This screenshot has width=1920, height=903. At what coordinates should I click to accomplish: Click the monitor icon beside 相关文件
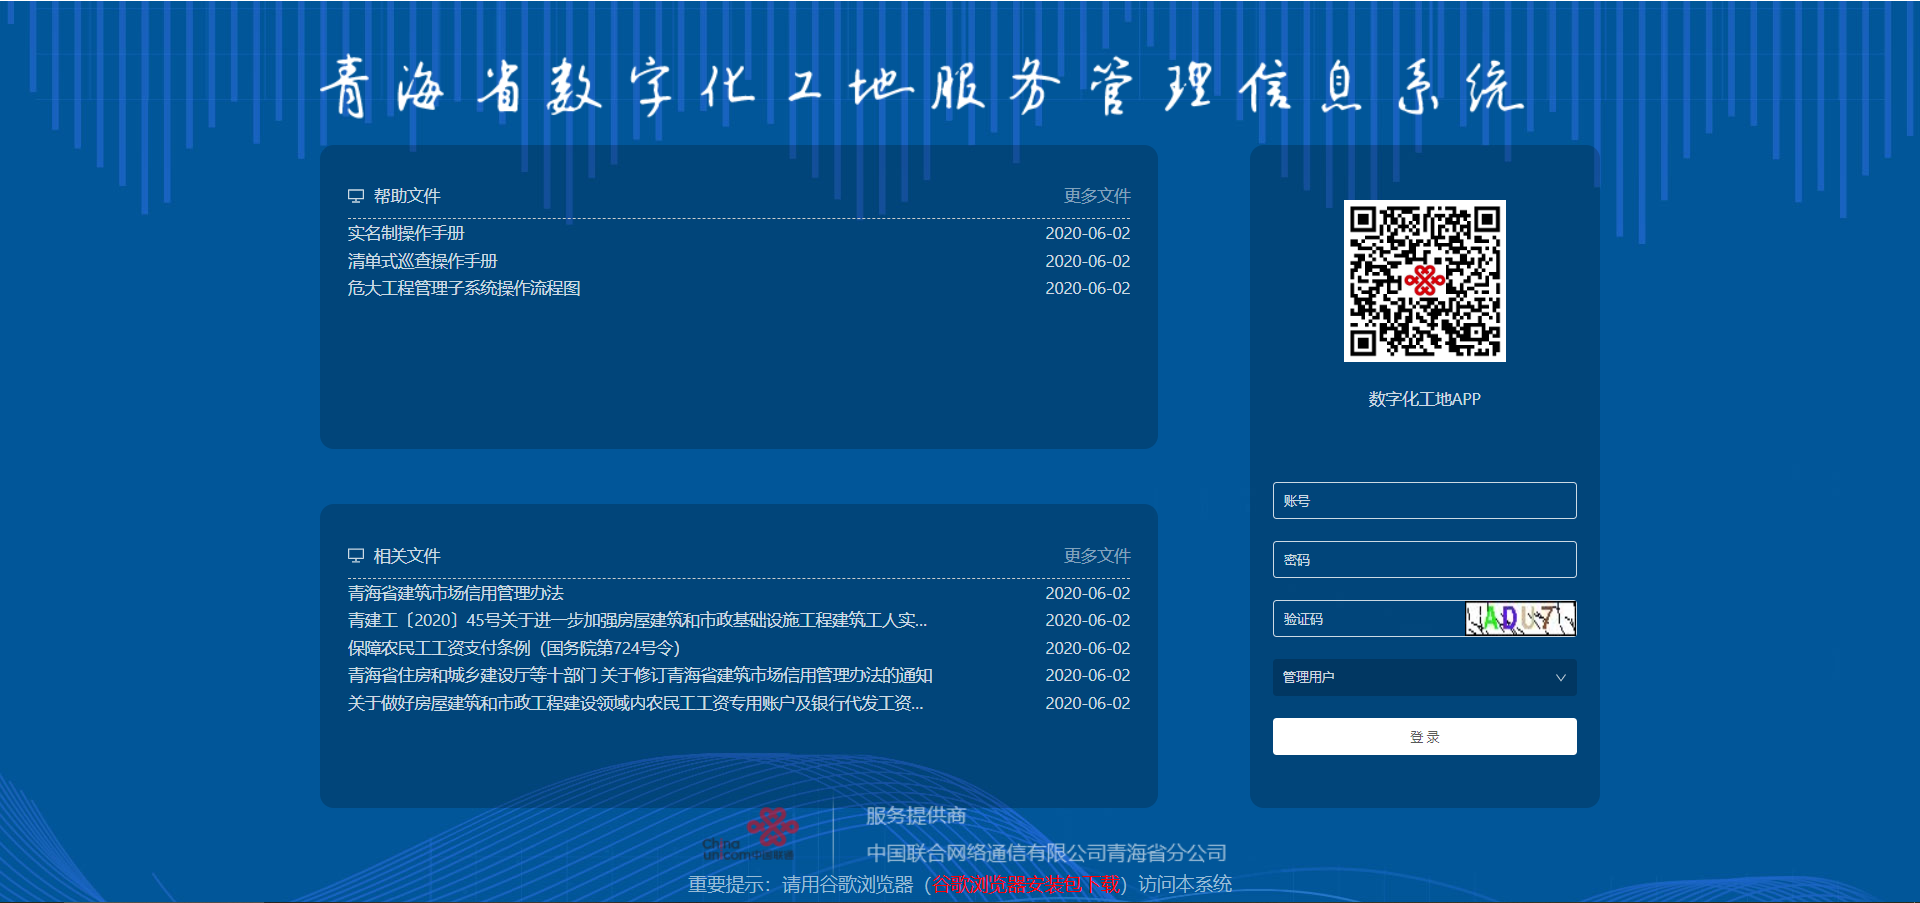pos(356,556)
